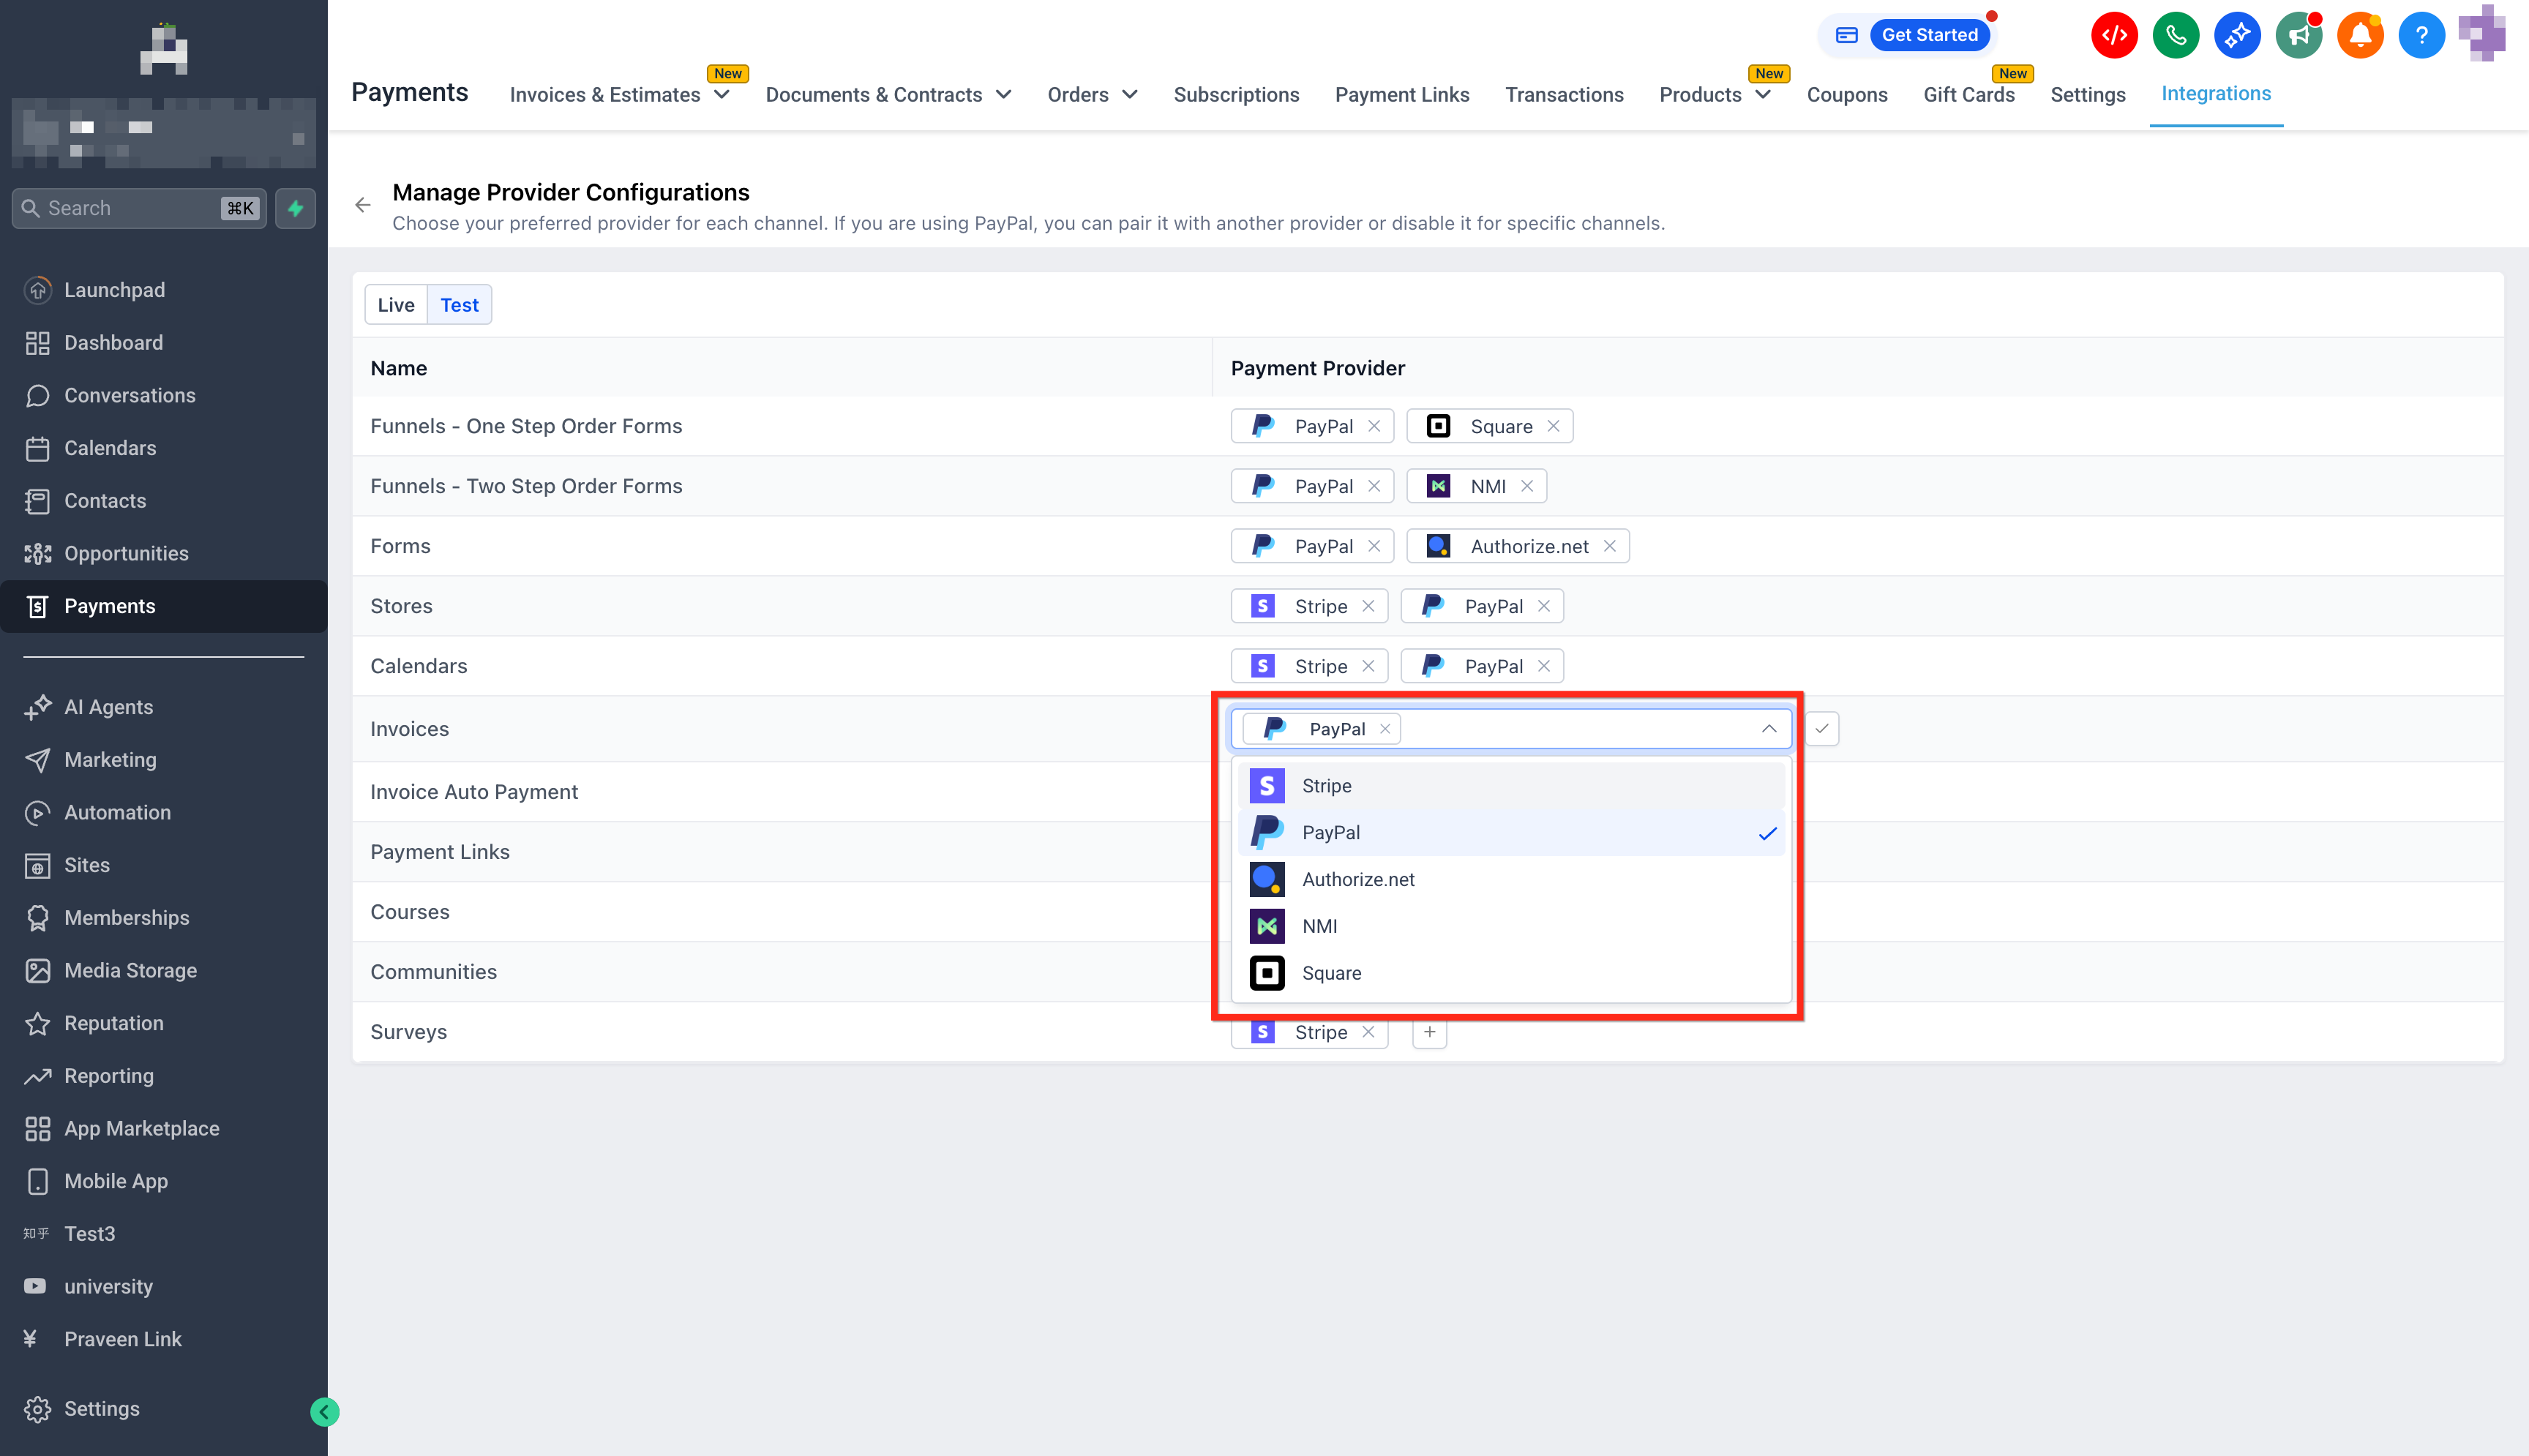Confirm Invoices provider with checkmark button
2529x1456 pixels.
(1821, 729)
